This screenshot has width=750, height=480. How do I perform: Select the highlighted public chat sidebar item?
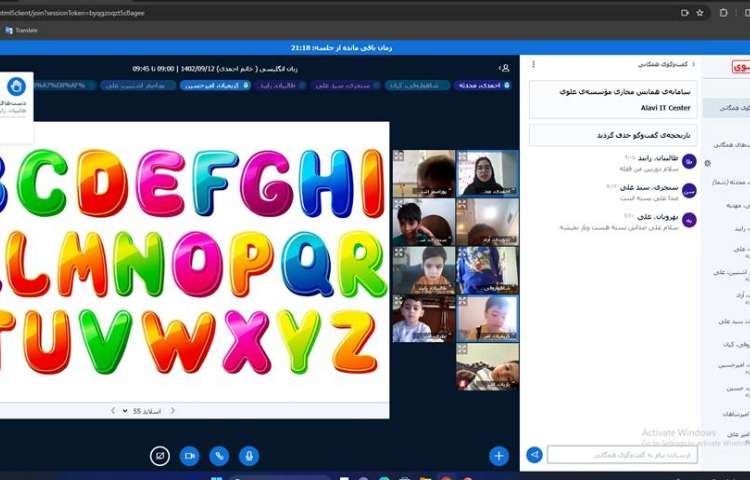click(x=726, y=108)
